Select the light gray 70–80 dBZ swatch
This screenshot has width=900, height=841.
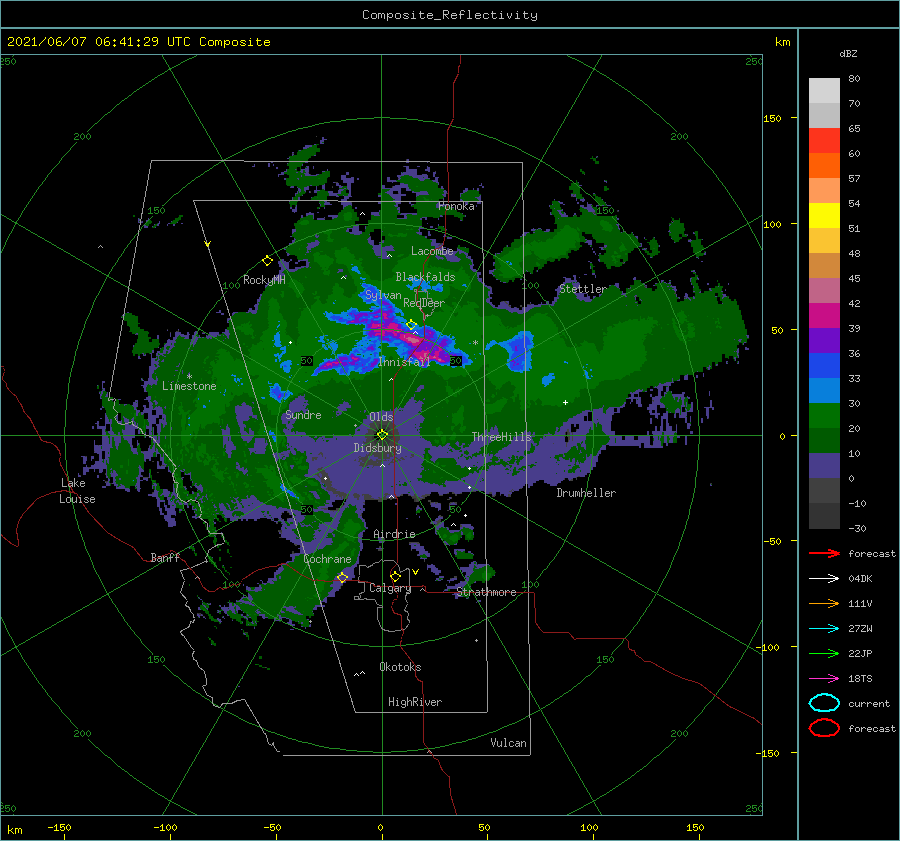[824, 91]
